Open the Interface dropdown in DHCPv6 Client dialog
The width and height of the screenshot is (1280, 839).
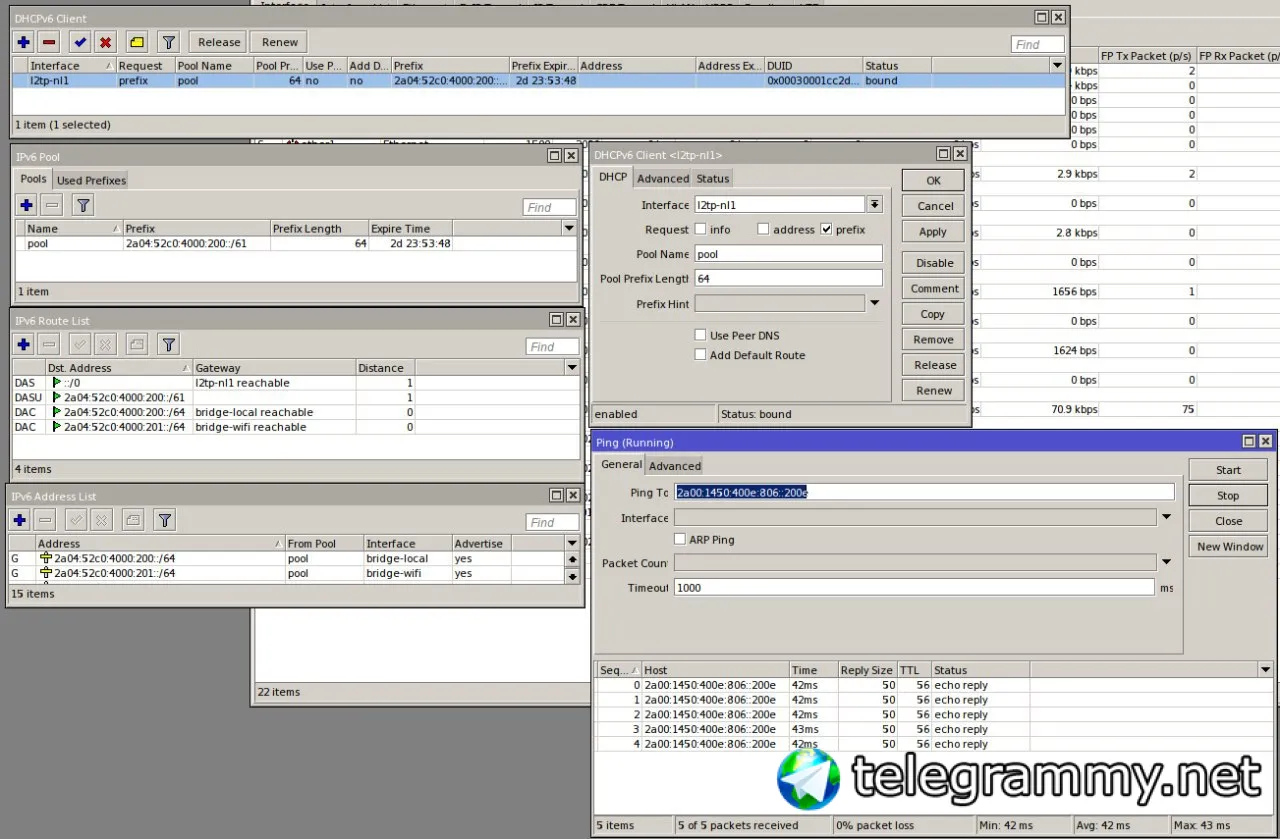pos(875,204)
